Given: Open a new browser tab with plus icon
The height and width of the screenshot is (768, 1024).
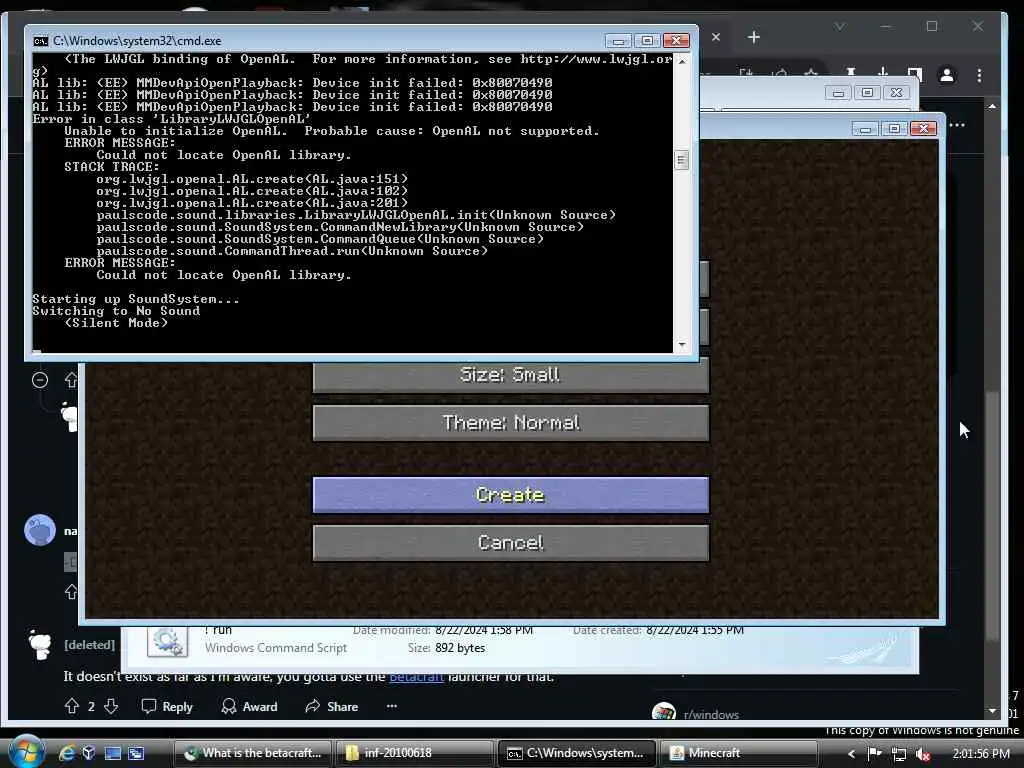Looking at the screenshot, I should tap(754, 37).
